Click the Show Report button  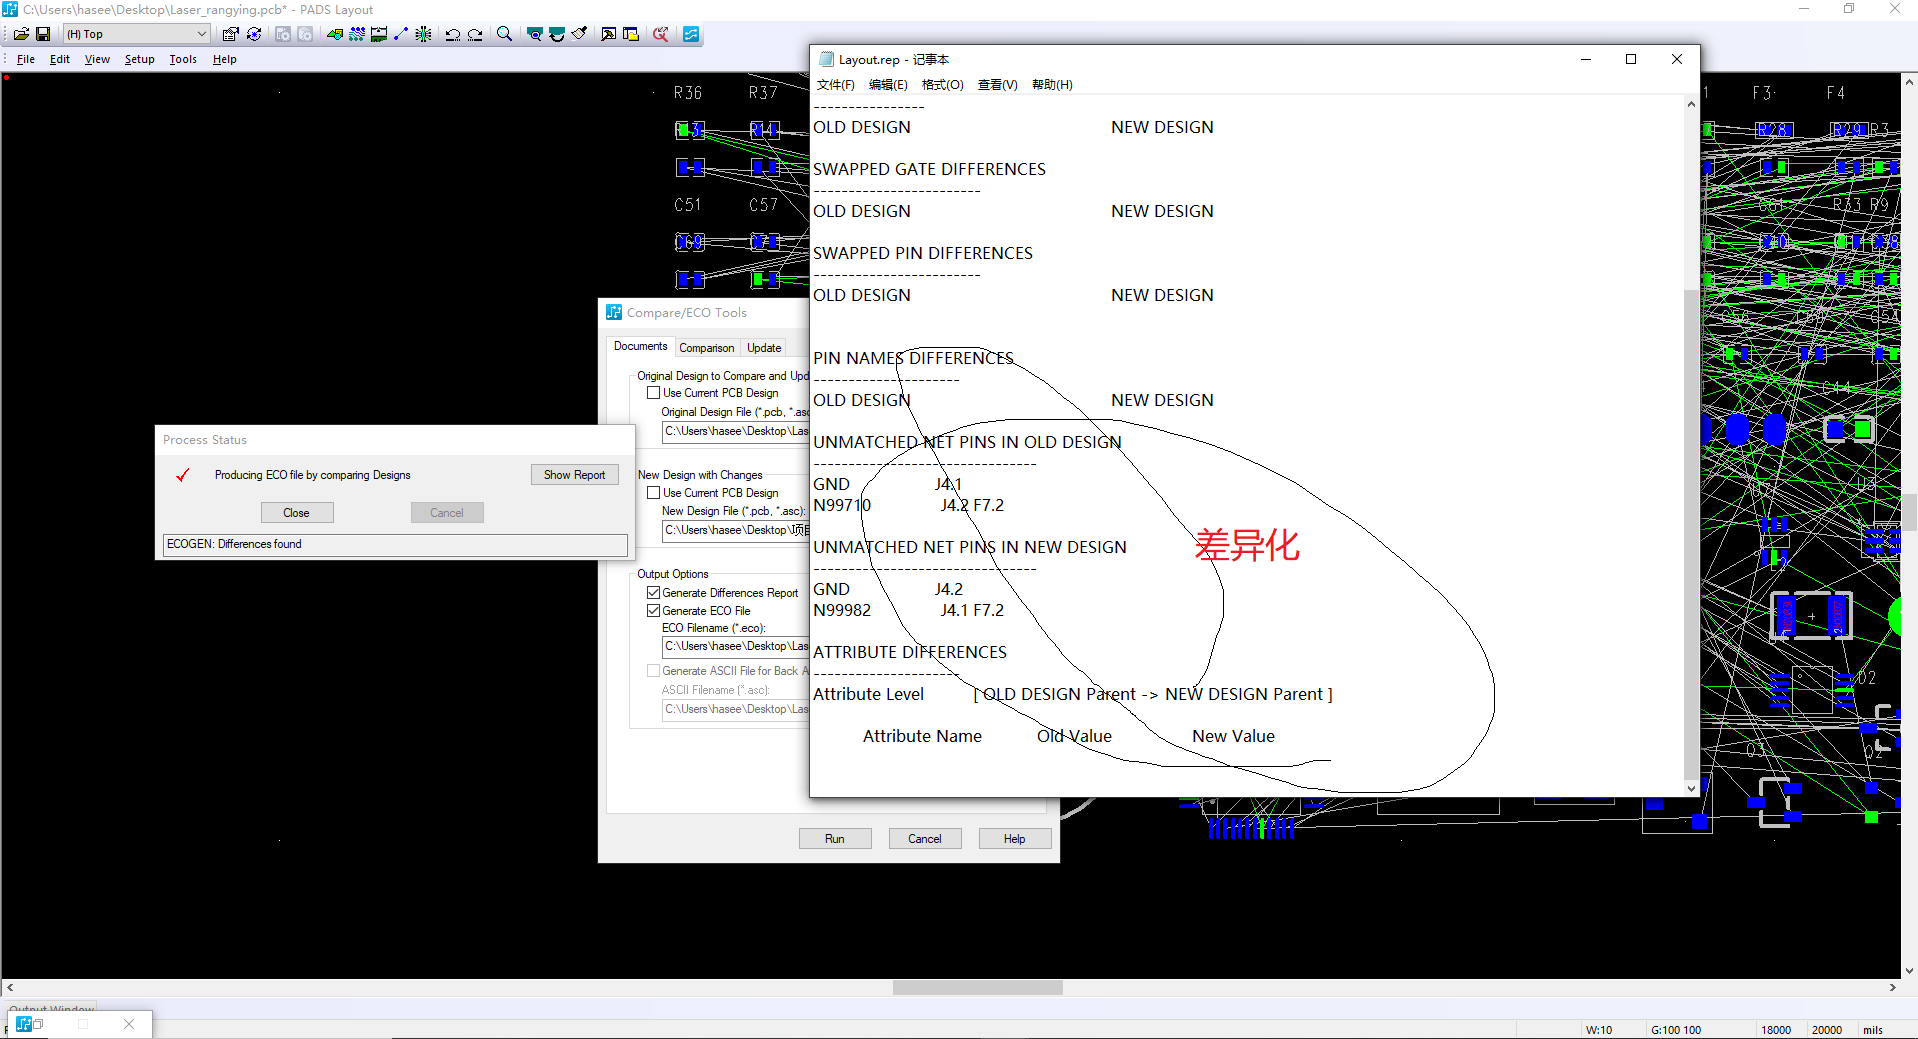point(574,474)
